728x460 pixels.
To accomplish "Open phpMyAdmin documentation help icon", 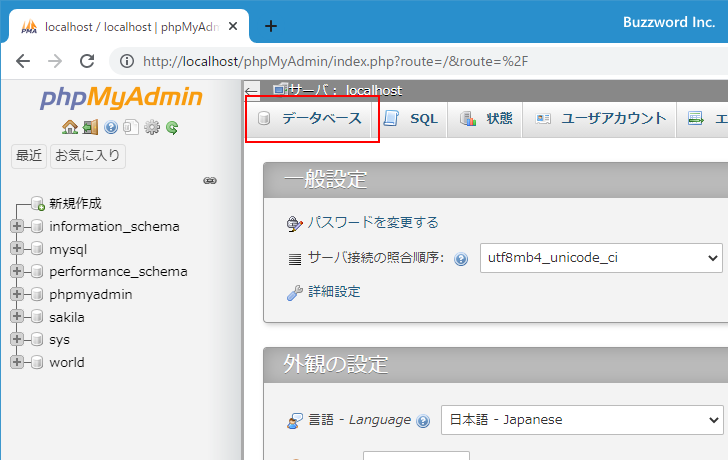I will coord(111,127).
